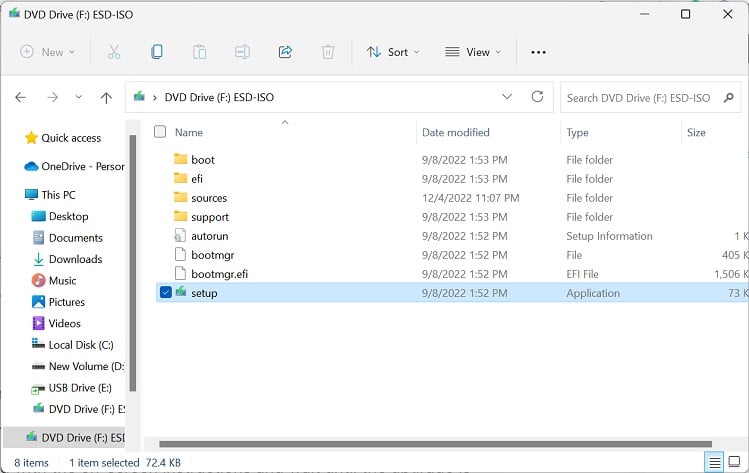Image resolution: width=749 pixels, height=473 pixels.
Task: Select This PC in sidebar
Action: click(x=50, y=195)
